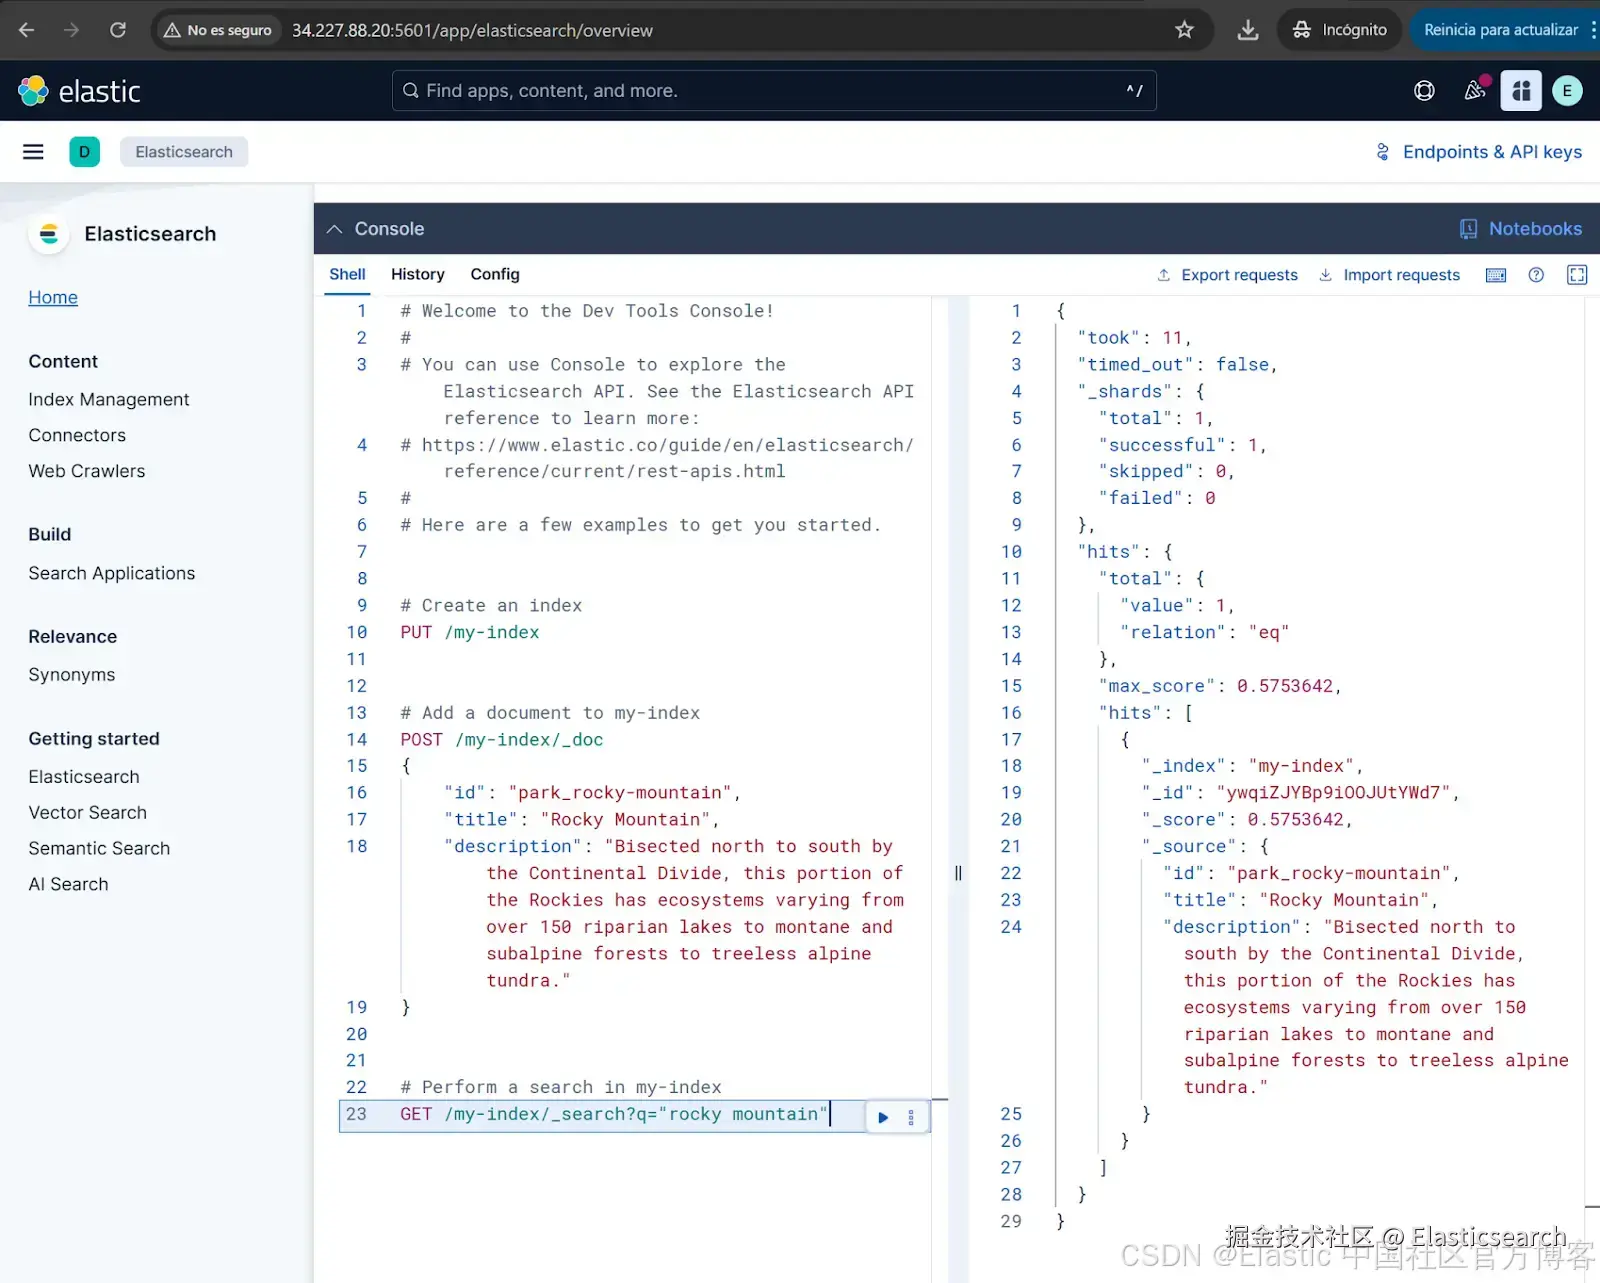Switch to the History tab
The width and height of the screenshot is (1600, 1283).
point(417,274)
